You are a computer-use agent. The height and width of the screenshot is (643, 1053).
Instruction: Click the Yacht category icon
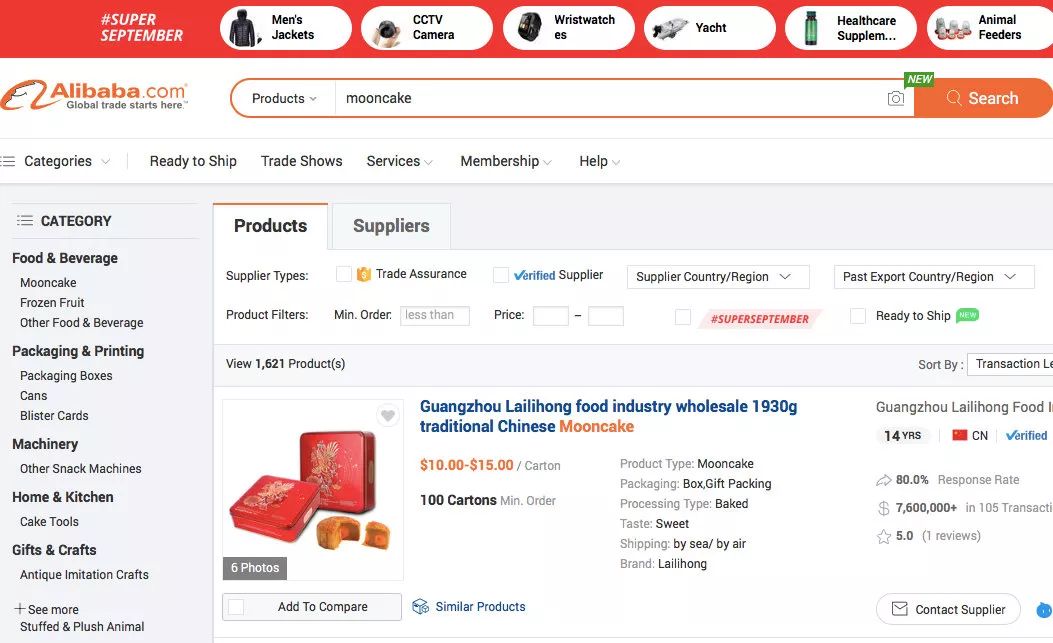coord(668,28)
